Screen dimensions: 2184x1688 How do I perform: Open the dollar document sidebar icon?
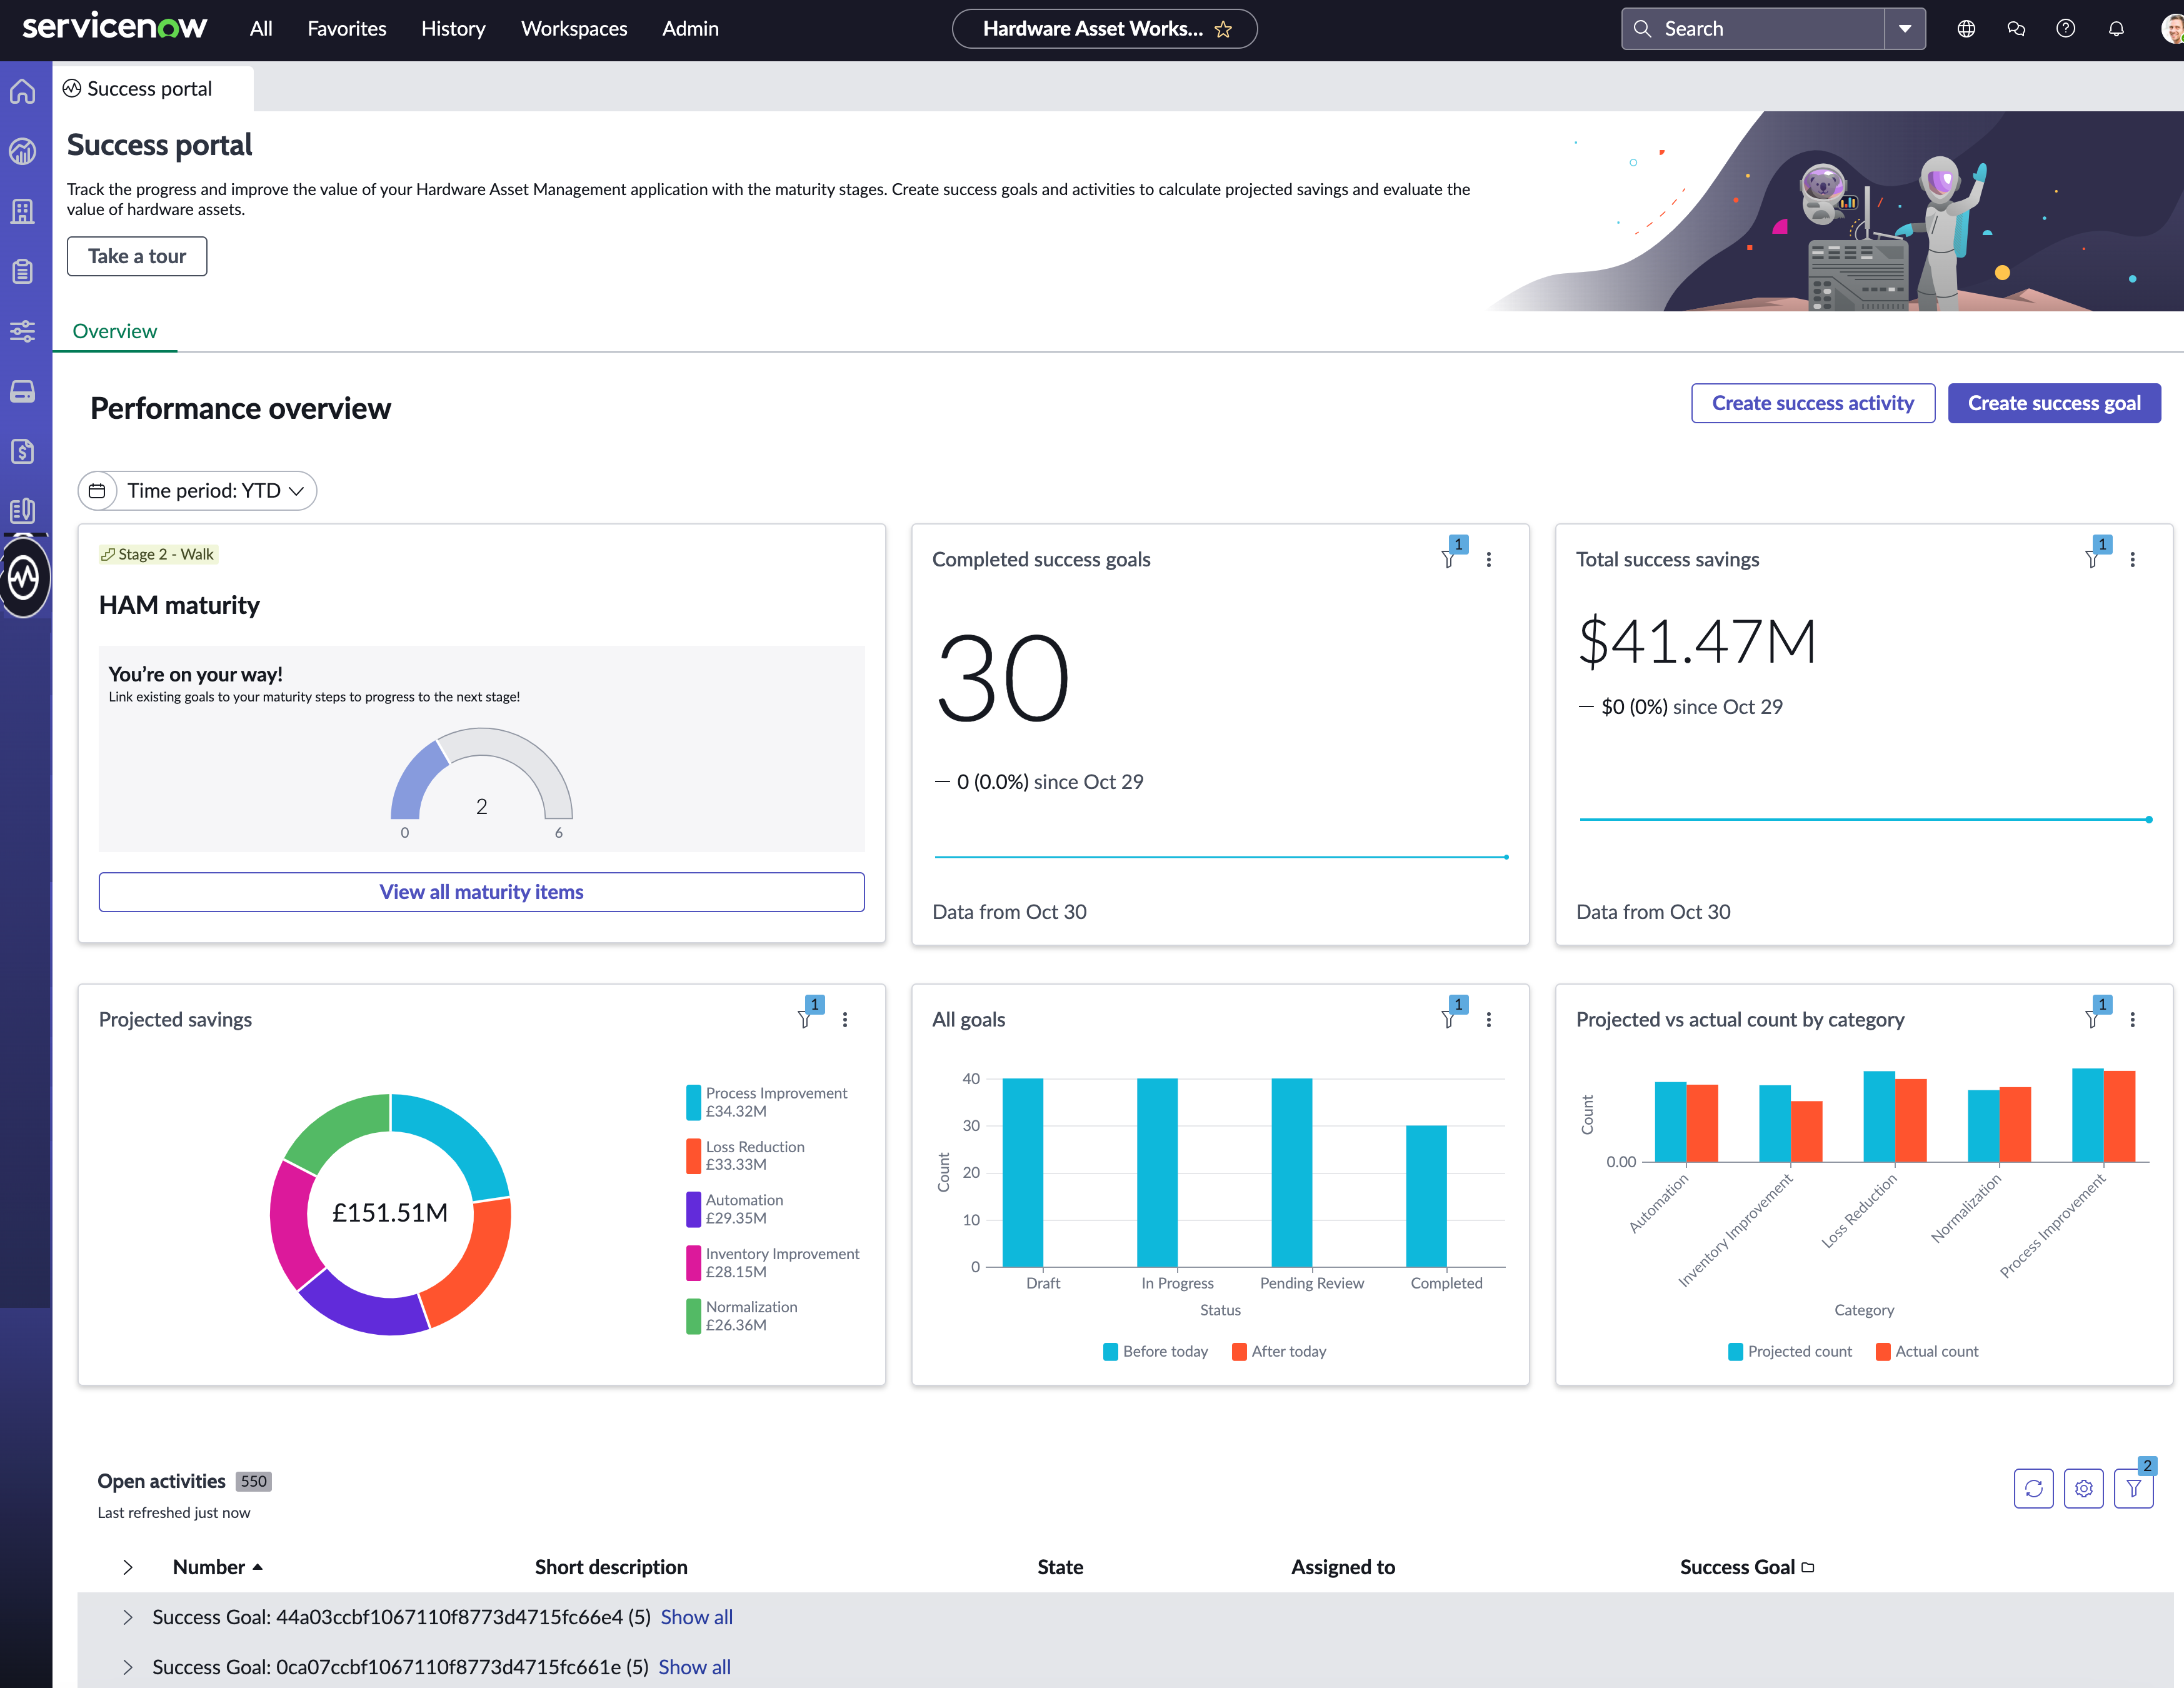point(23,451)
